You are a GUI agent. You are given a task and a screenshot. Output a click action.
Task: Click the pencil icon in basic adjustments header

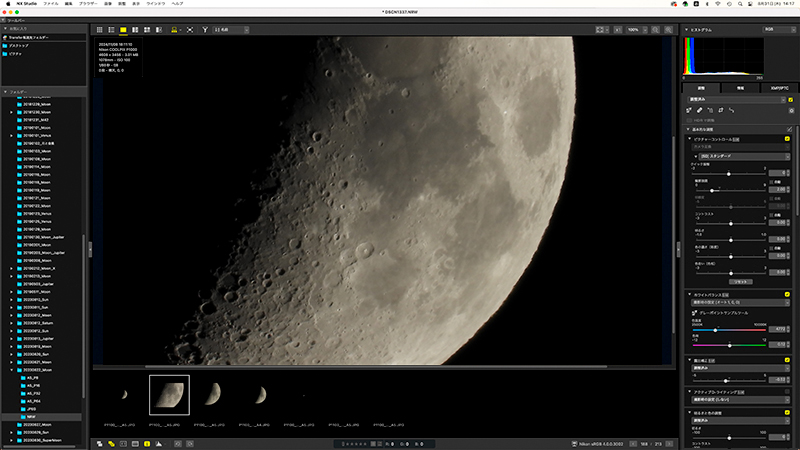click(789, 130)
